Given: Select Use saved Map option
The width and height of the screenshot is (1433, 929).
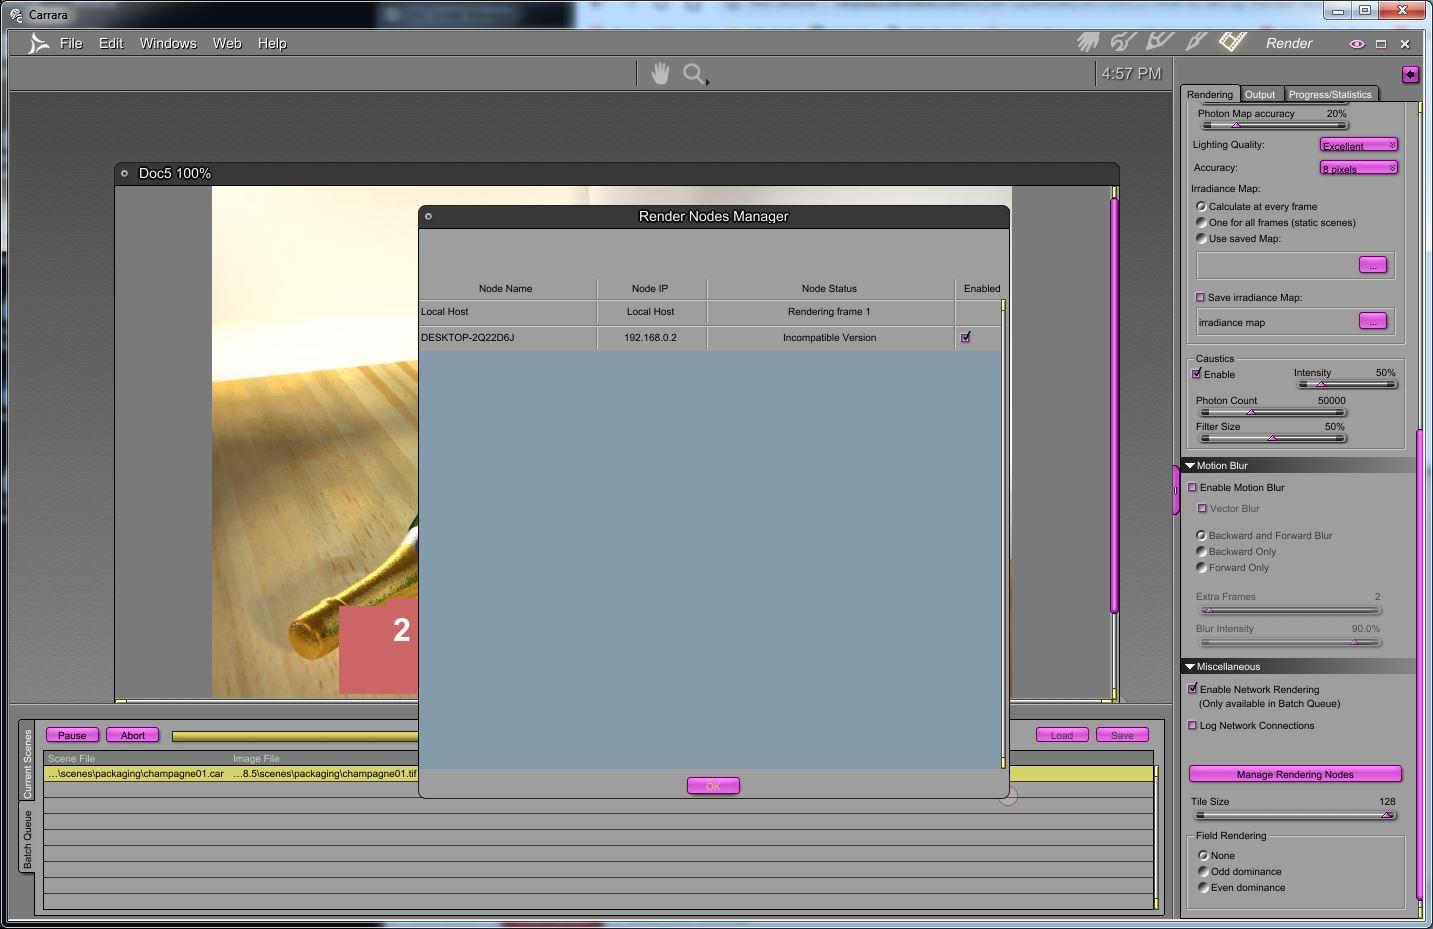Looking at the screenshot, I should coord(1201,238).
